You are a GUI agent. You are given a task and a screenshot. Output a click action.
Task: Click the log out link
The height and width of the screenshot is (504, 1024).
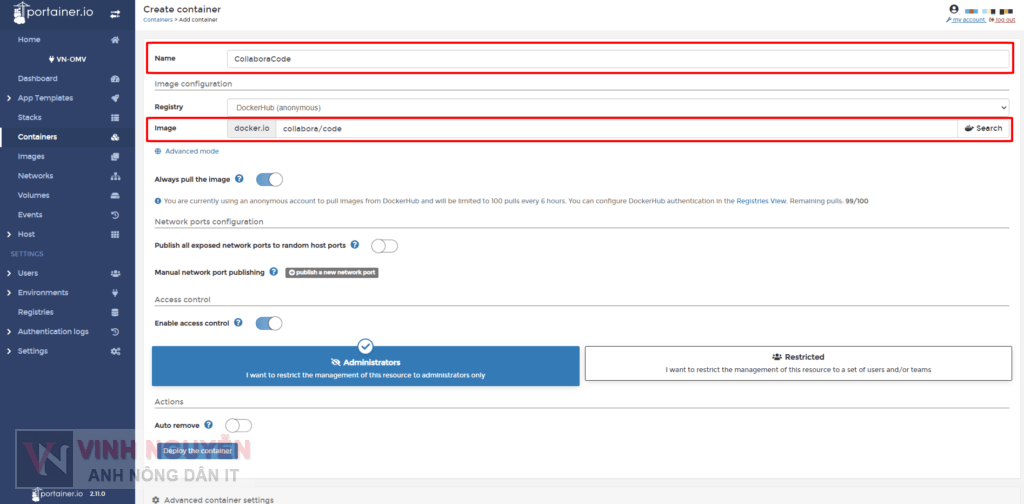pos(1002,20)
